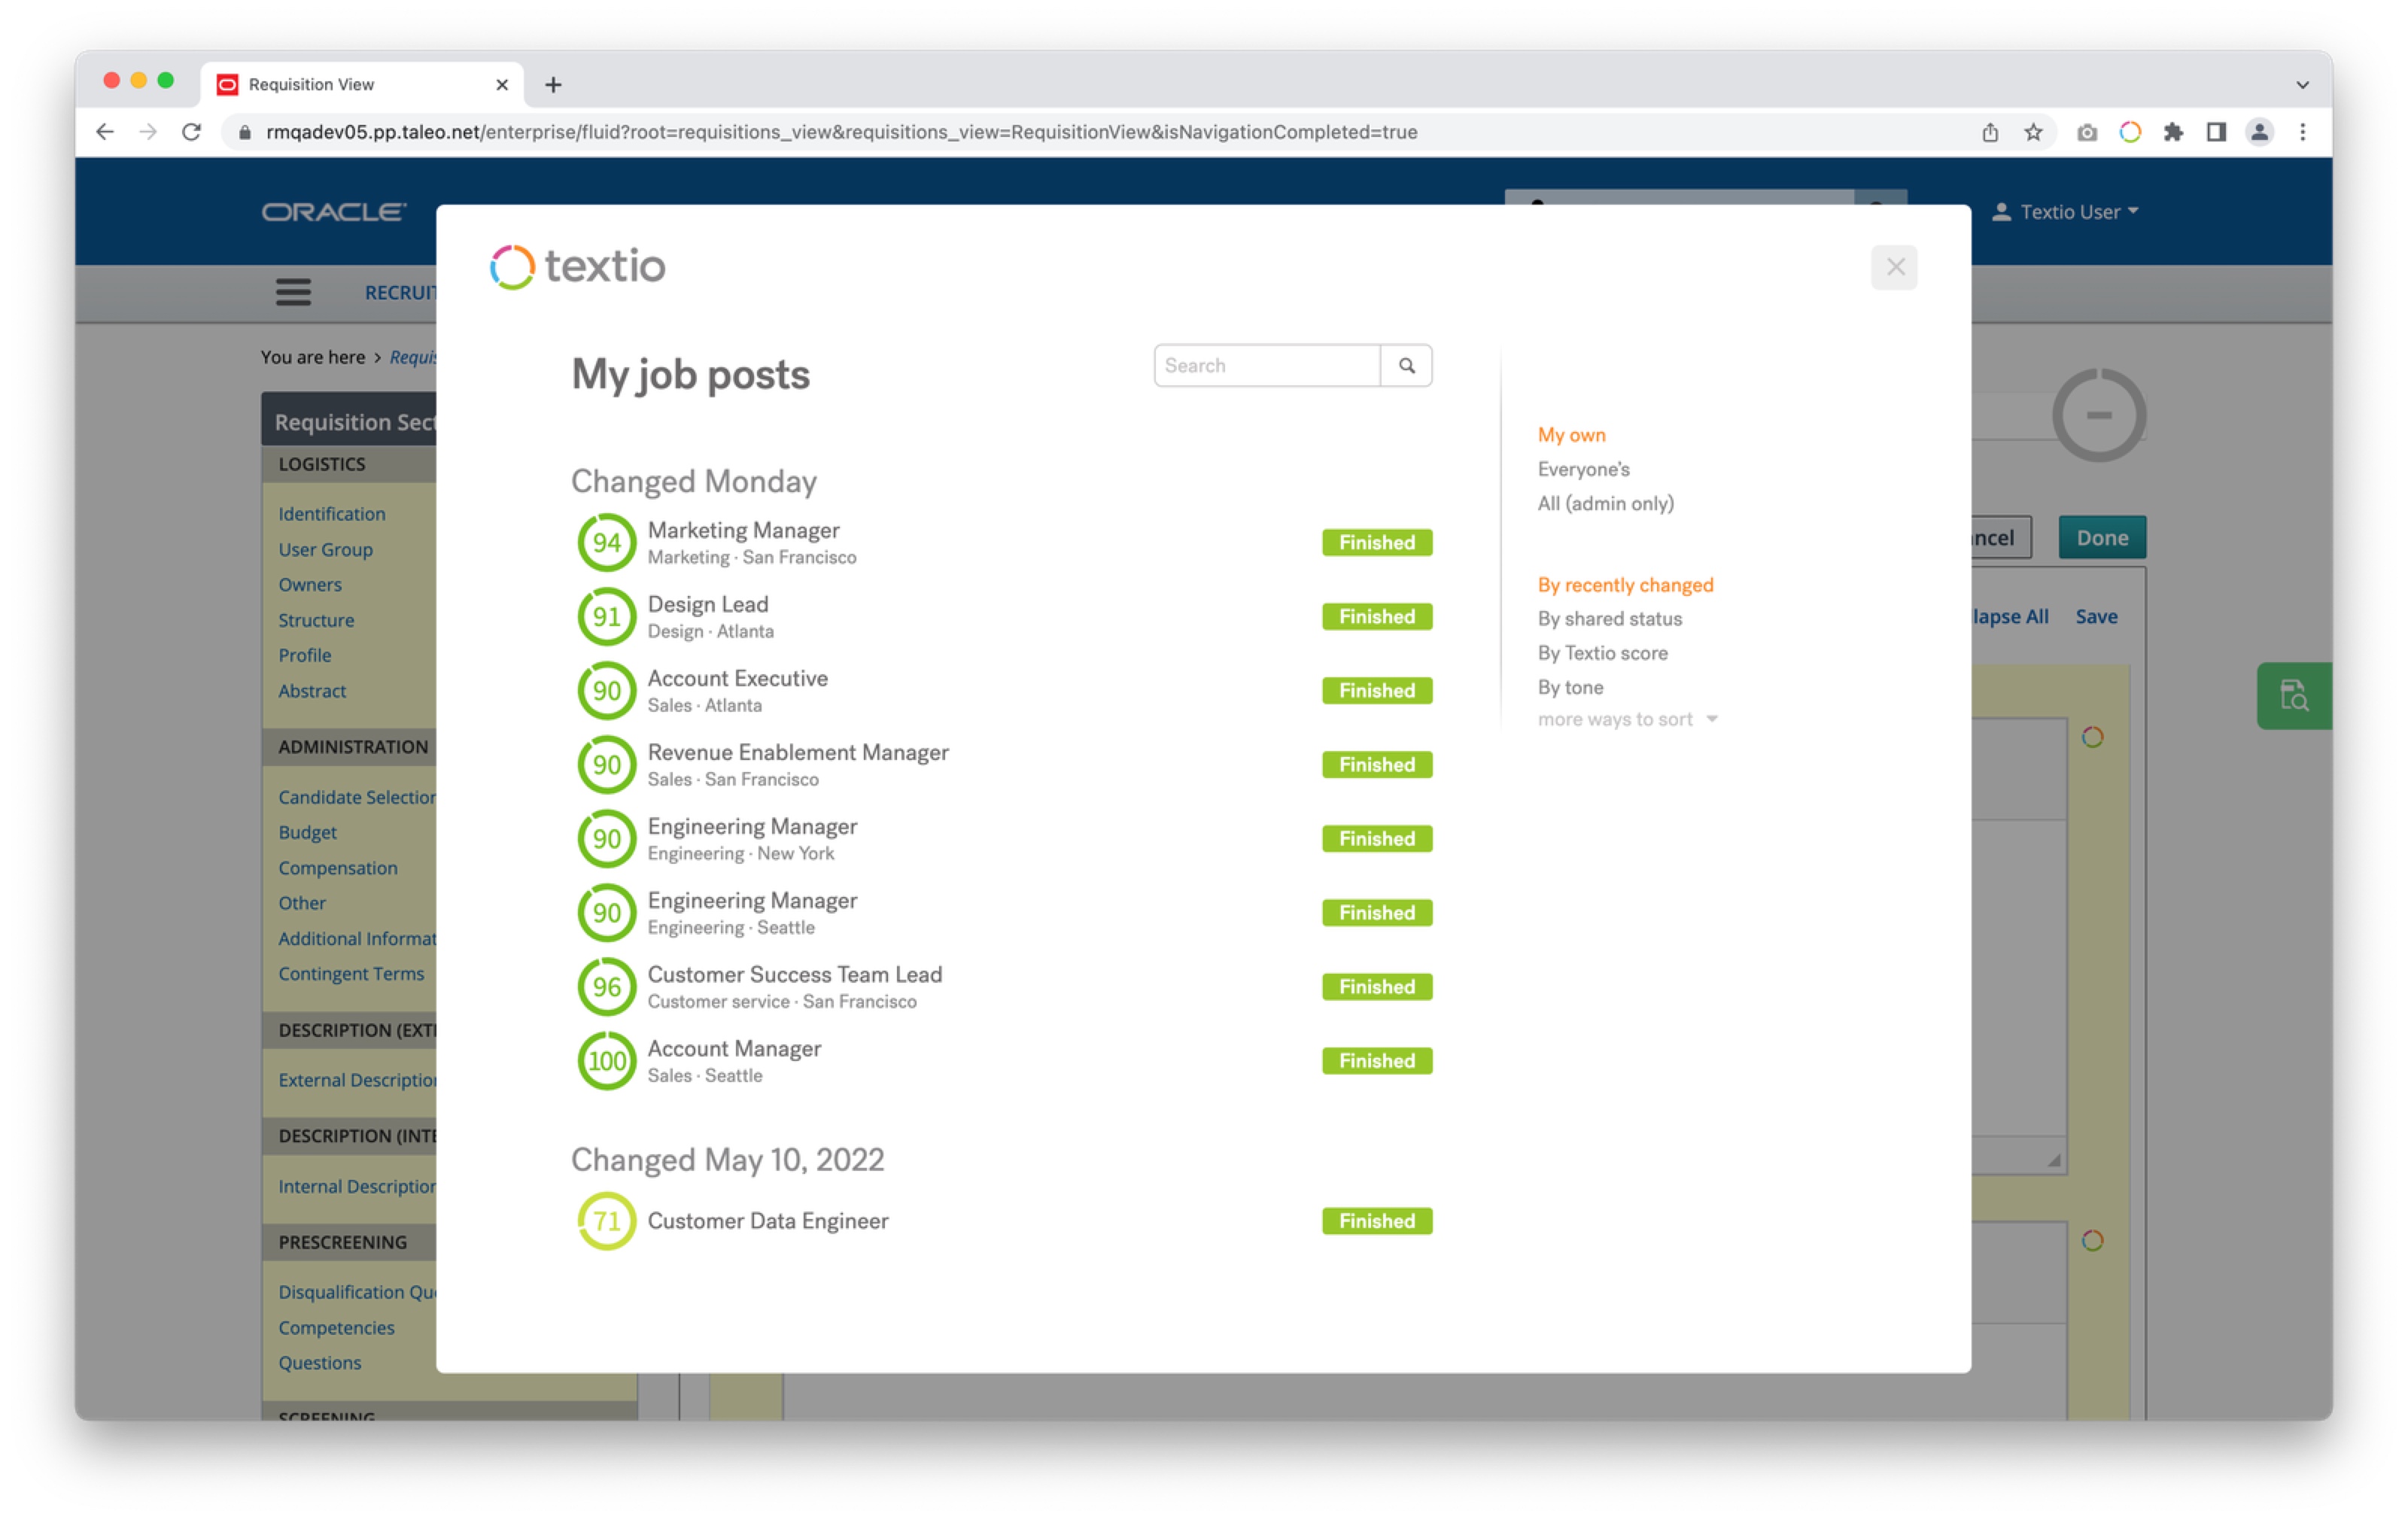Image resolution: width=2408 pixels, height=1520 pixels.
Task: Switch the filter to Everyone's job posts
Action: [x=1583, y=469]
